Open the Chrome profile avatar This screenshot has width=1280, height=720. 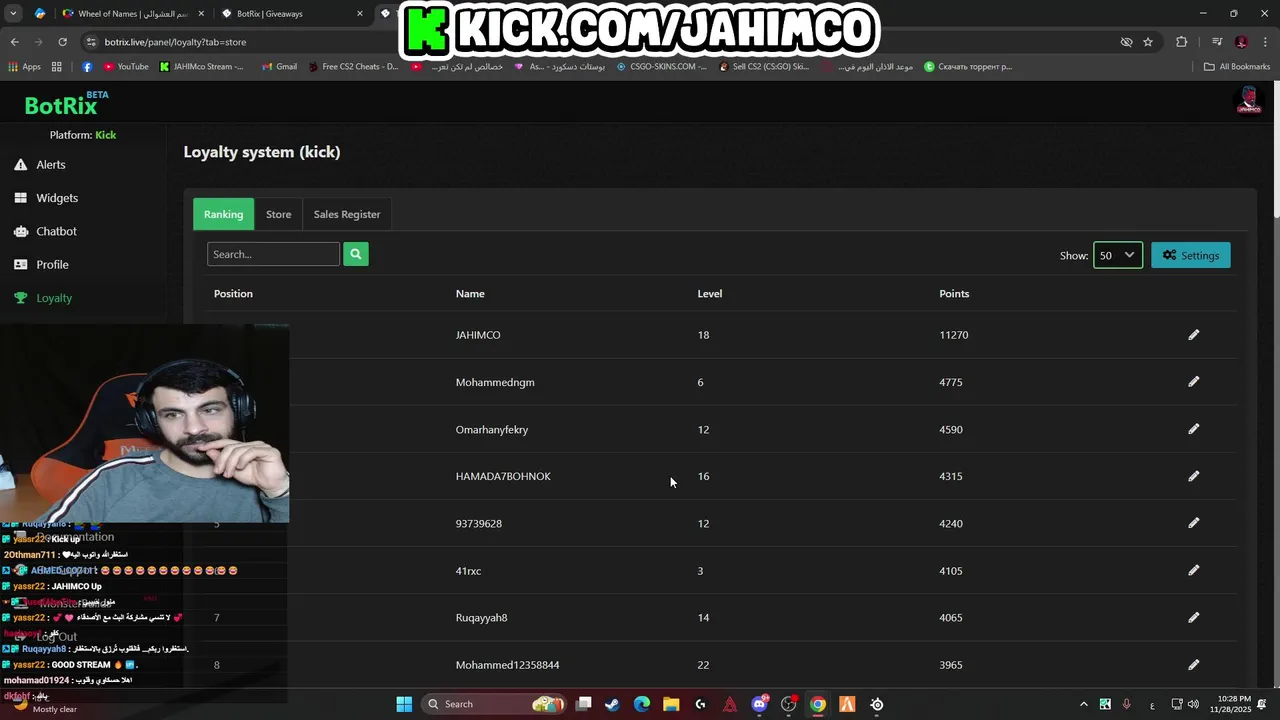(x=1241, y=42)
